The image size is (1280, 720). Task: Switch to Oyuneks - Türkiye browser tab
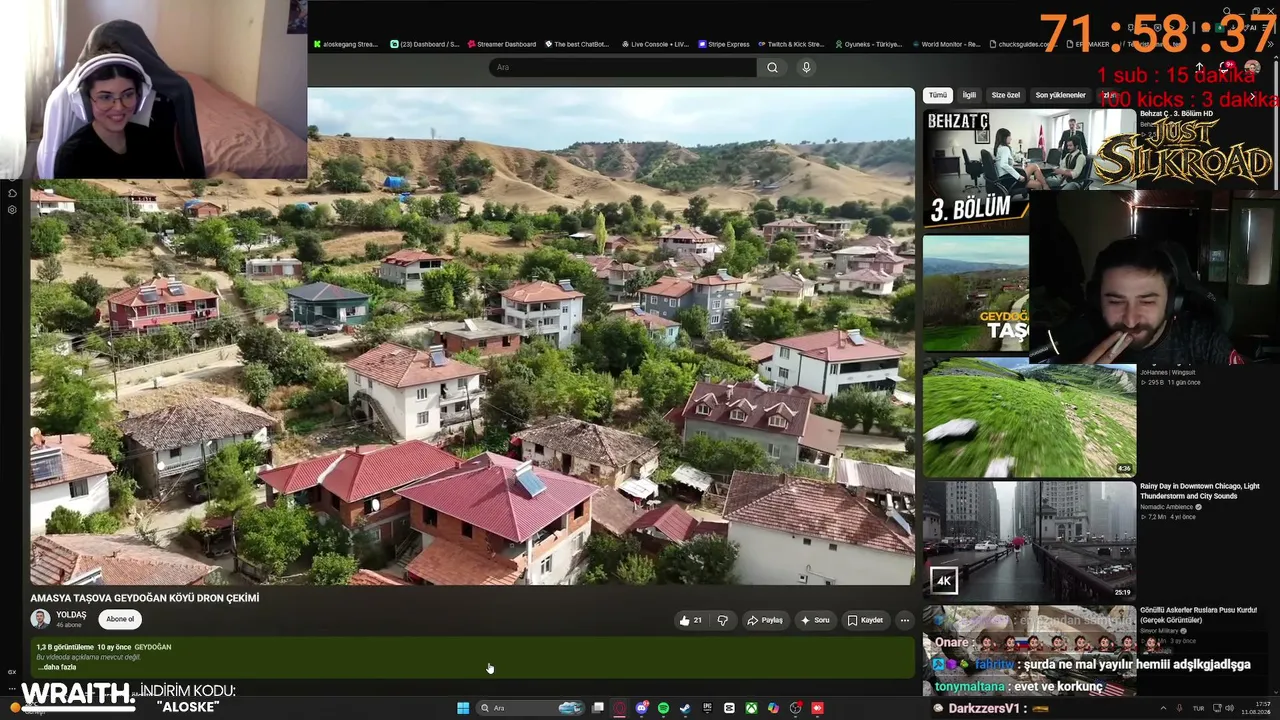[x=868, y=44]
